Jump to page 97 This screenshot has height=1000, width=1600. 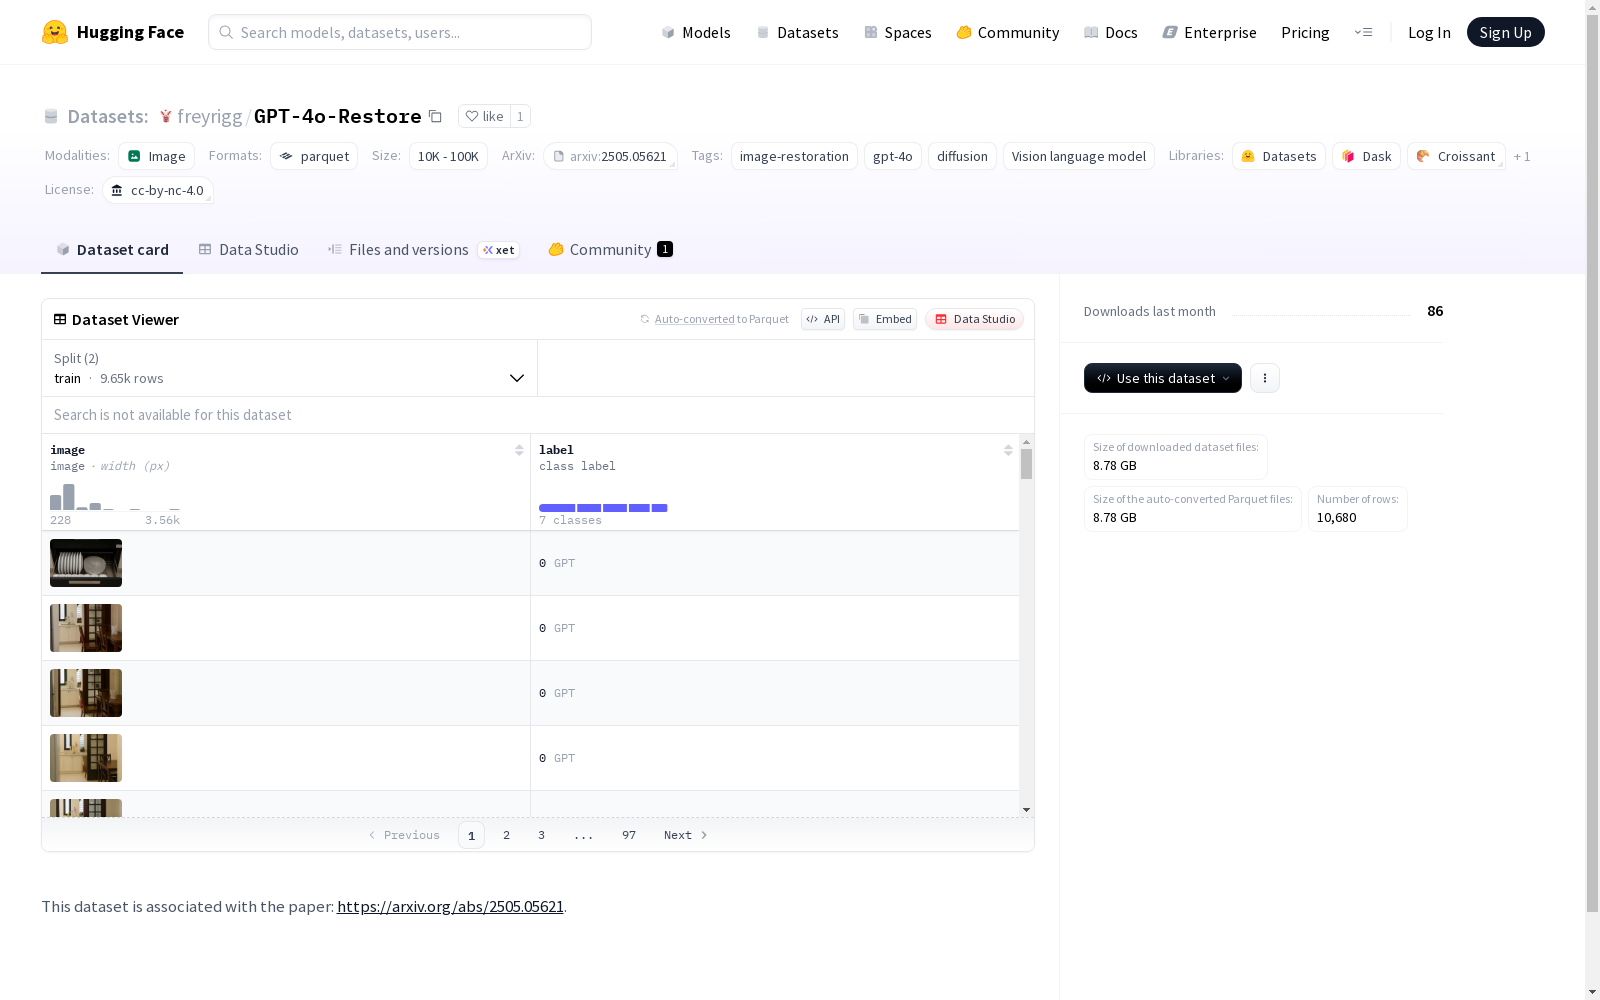629,835
